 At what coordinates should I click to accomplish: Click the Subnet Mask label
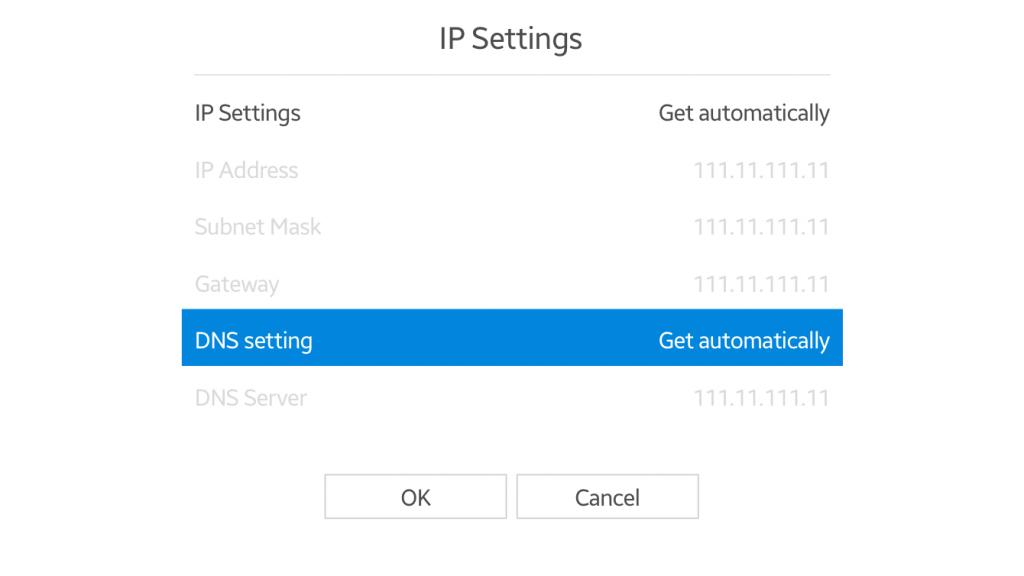258,227
